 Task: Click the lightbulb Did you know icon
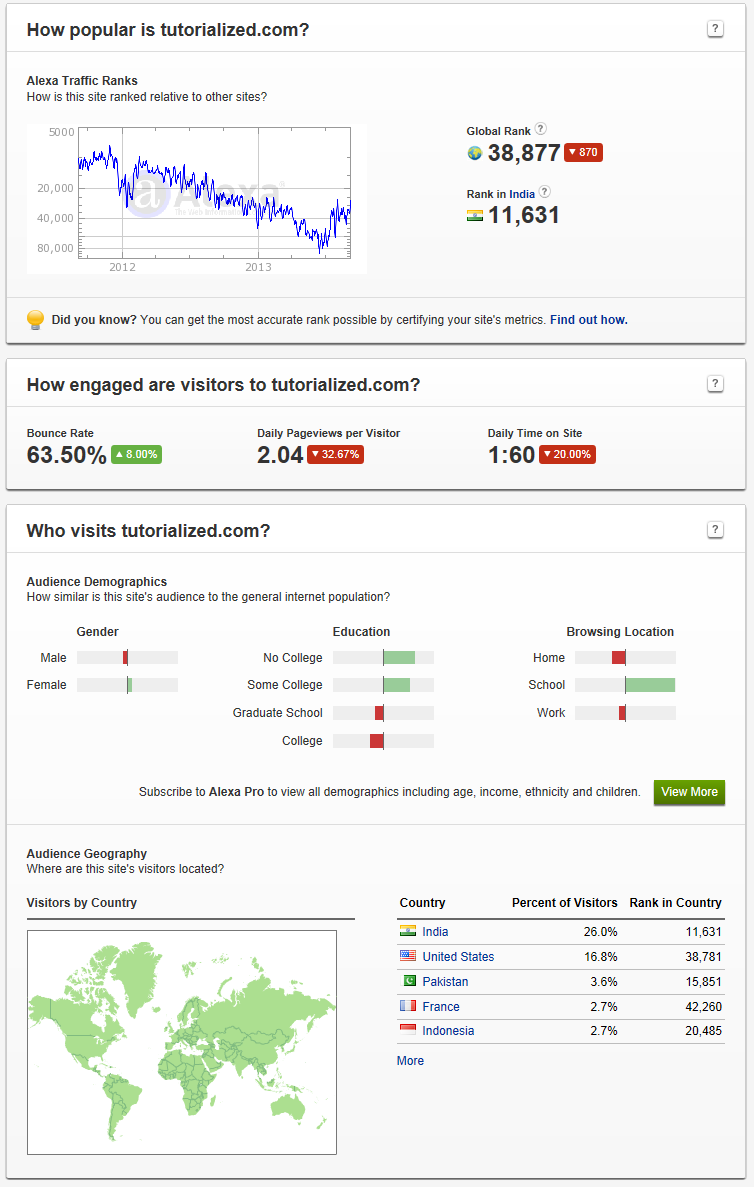[35, 319]
